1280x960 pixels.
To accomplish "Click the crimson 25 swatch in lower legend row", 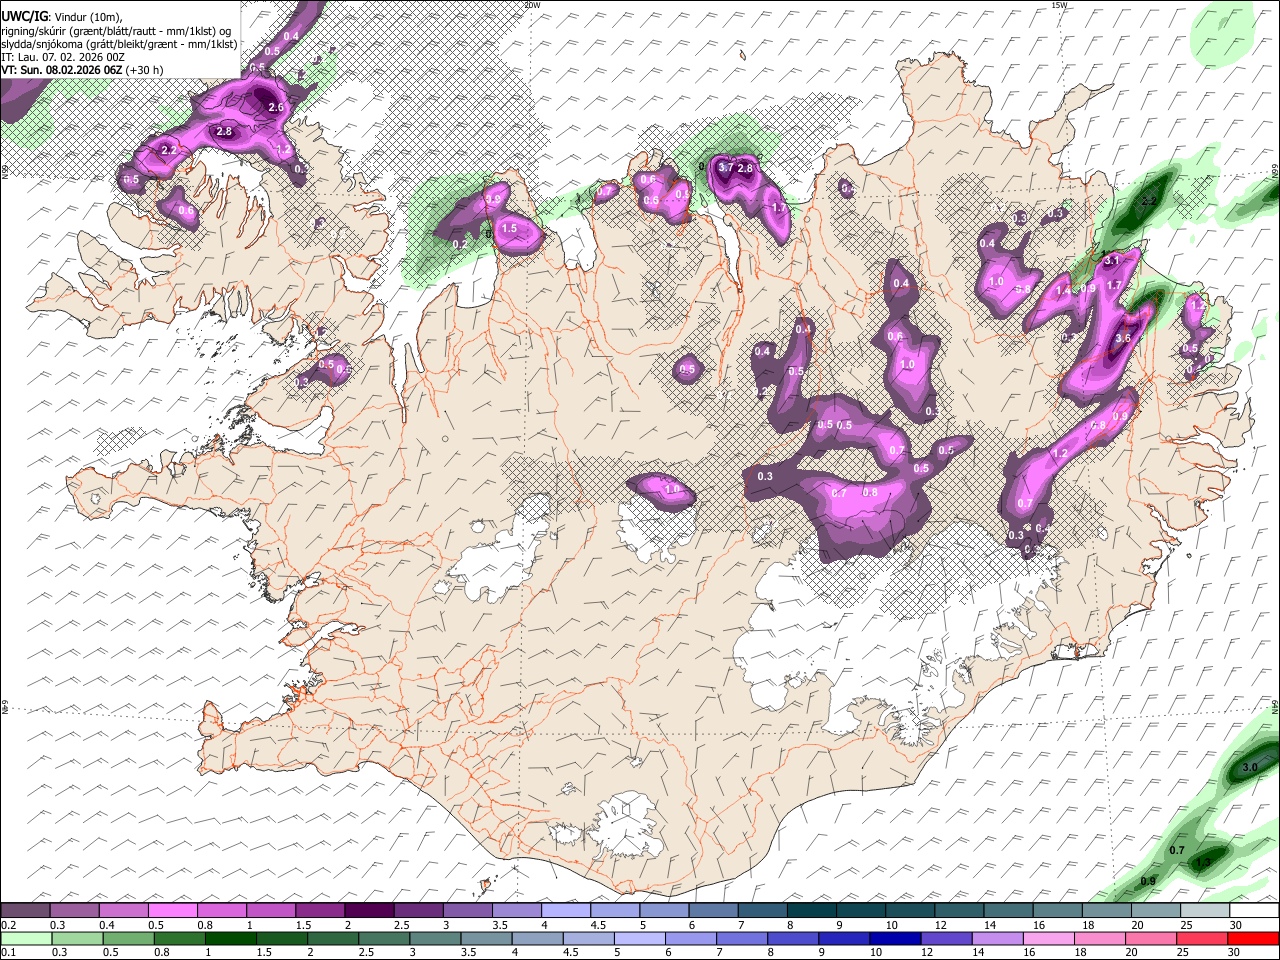I will click(x=1202, y=938).
